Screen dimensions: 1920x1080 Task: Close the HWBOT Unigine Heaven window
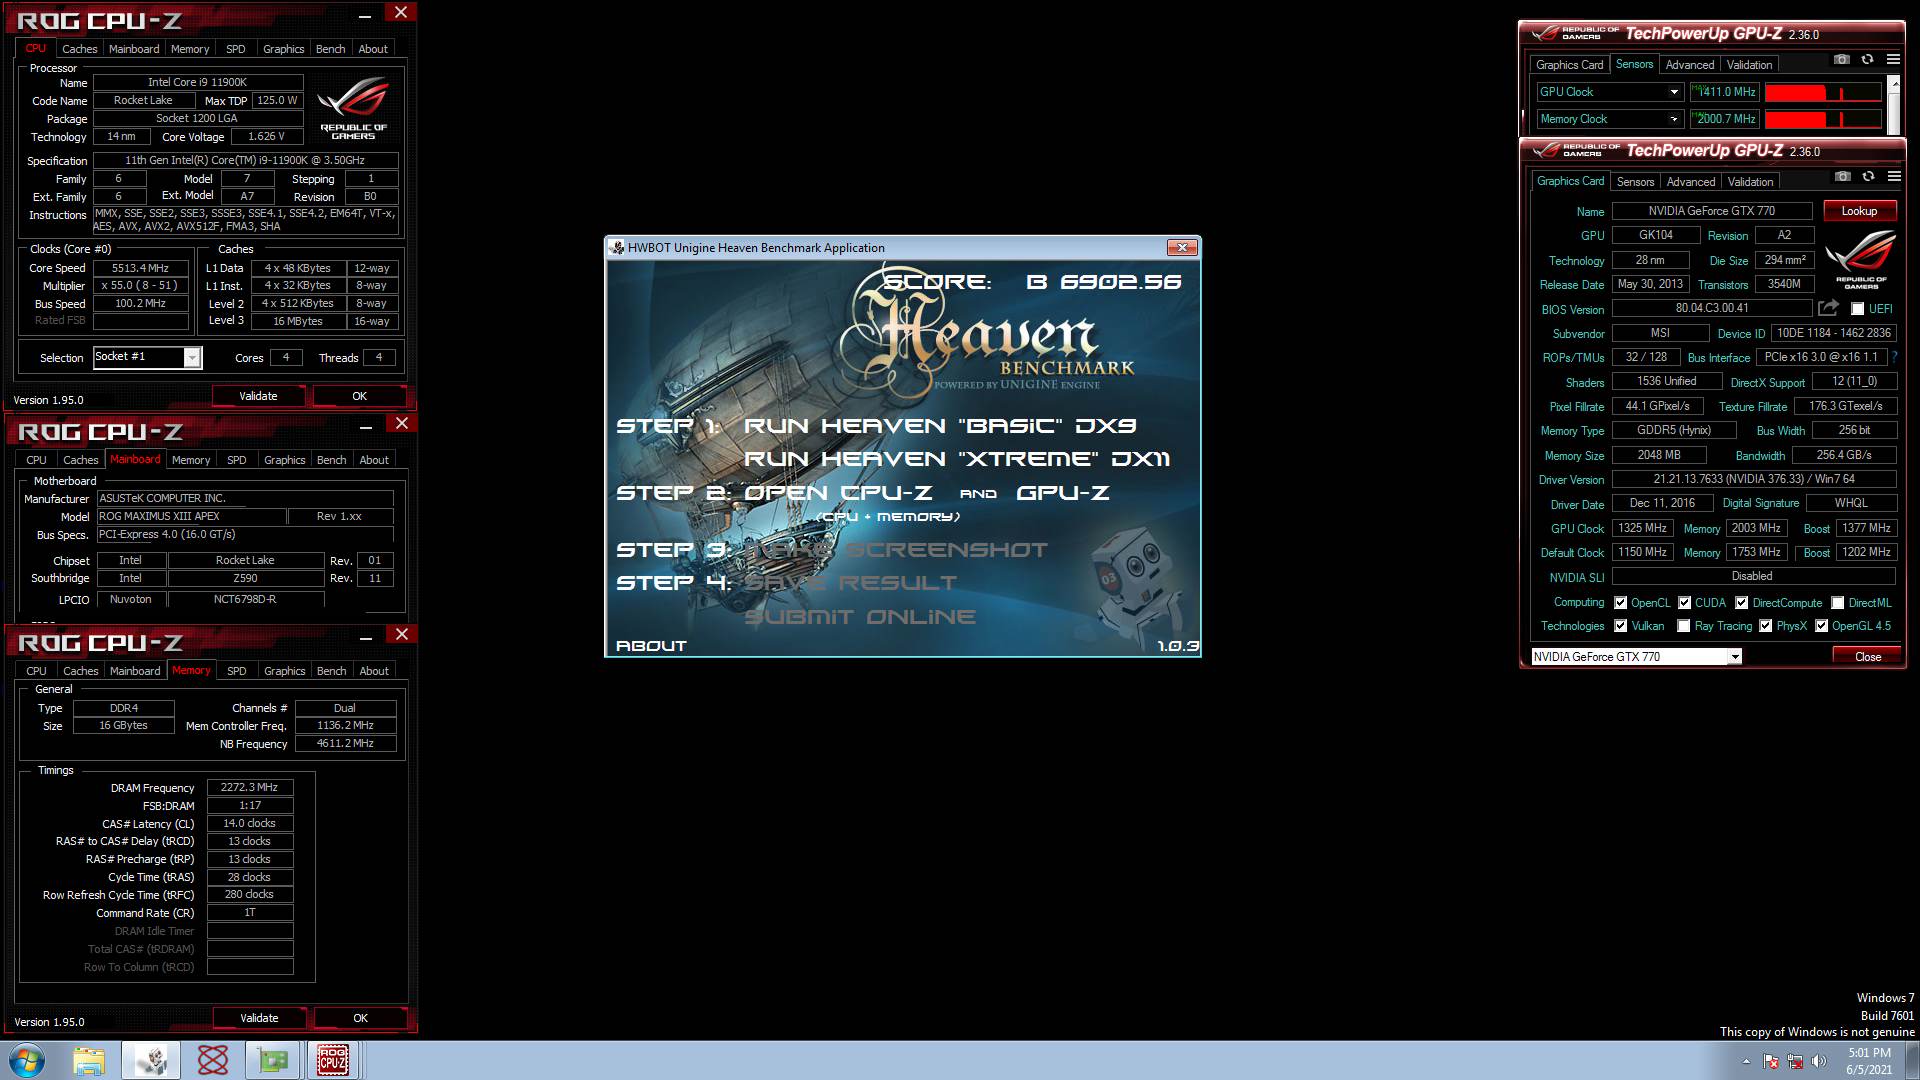pyautogui.click(x=1182, y=247)
